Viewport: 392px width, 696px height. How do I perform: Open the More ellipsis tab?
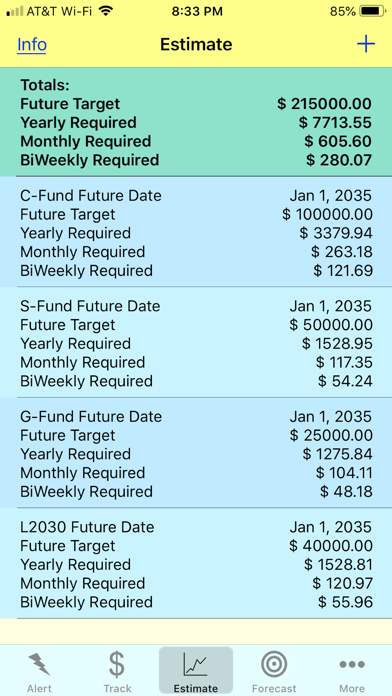tap(352, 671)
